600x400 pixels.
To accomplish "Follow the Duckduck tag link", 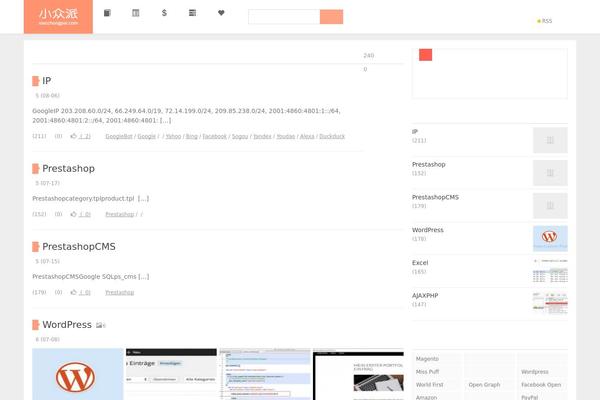I will pyautogui.click(x=332, y=136).
